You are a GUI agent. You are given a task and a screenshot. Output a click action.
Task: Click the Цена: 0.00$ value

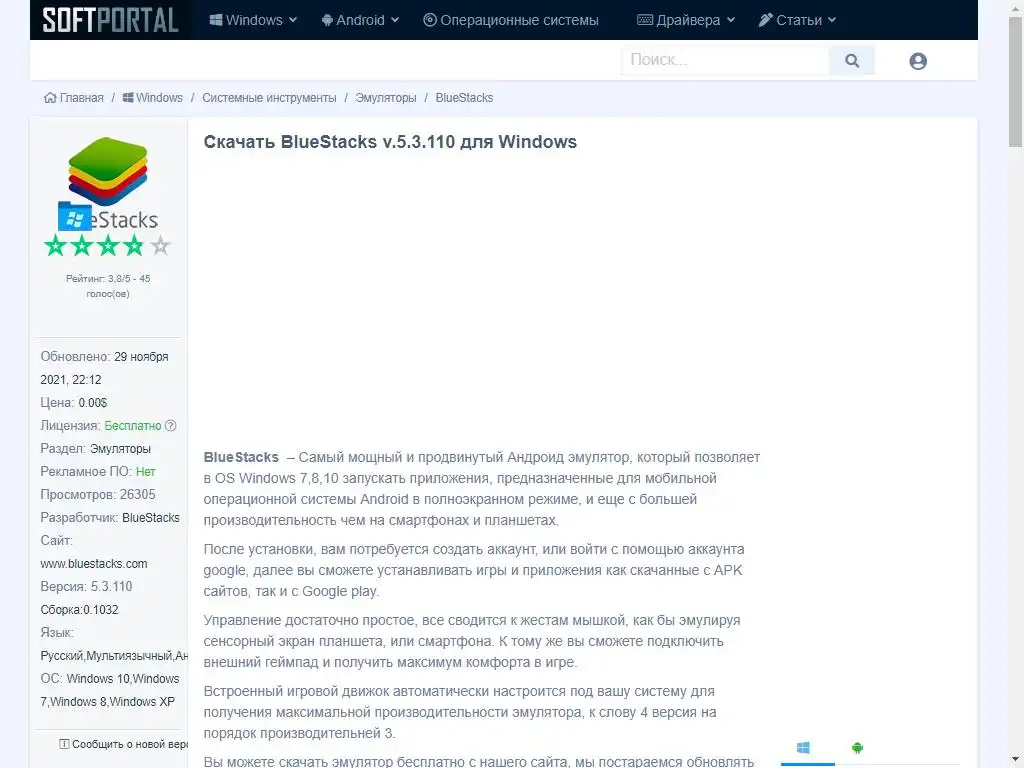click(93, 402)
